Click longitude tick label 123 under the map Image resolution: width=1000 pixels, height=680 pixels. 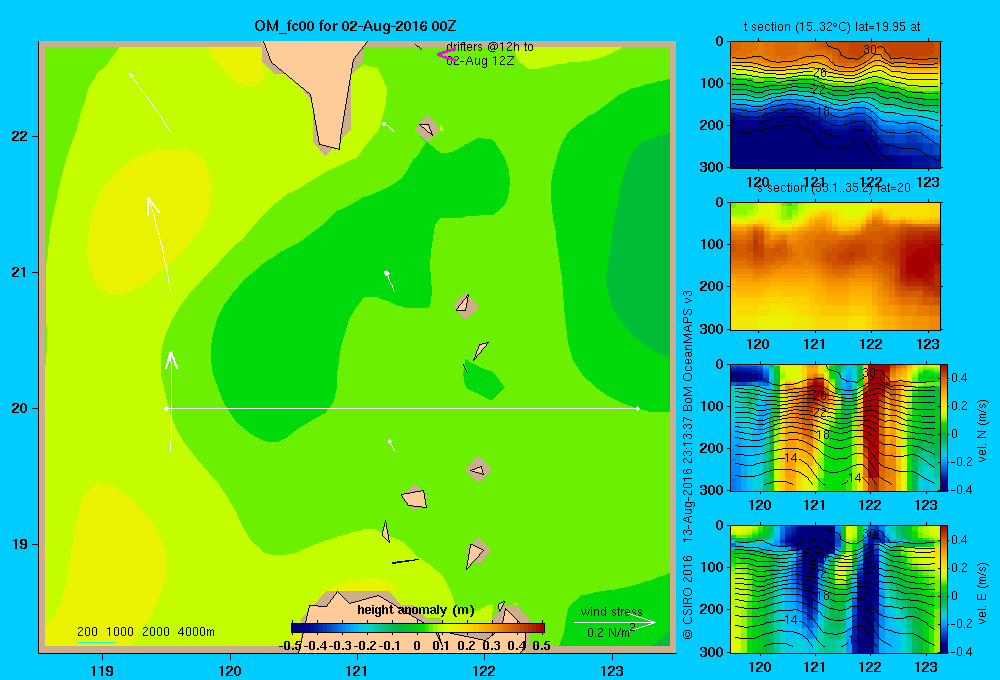point(612,670)
